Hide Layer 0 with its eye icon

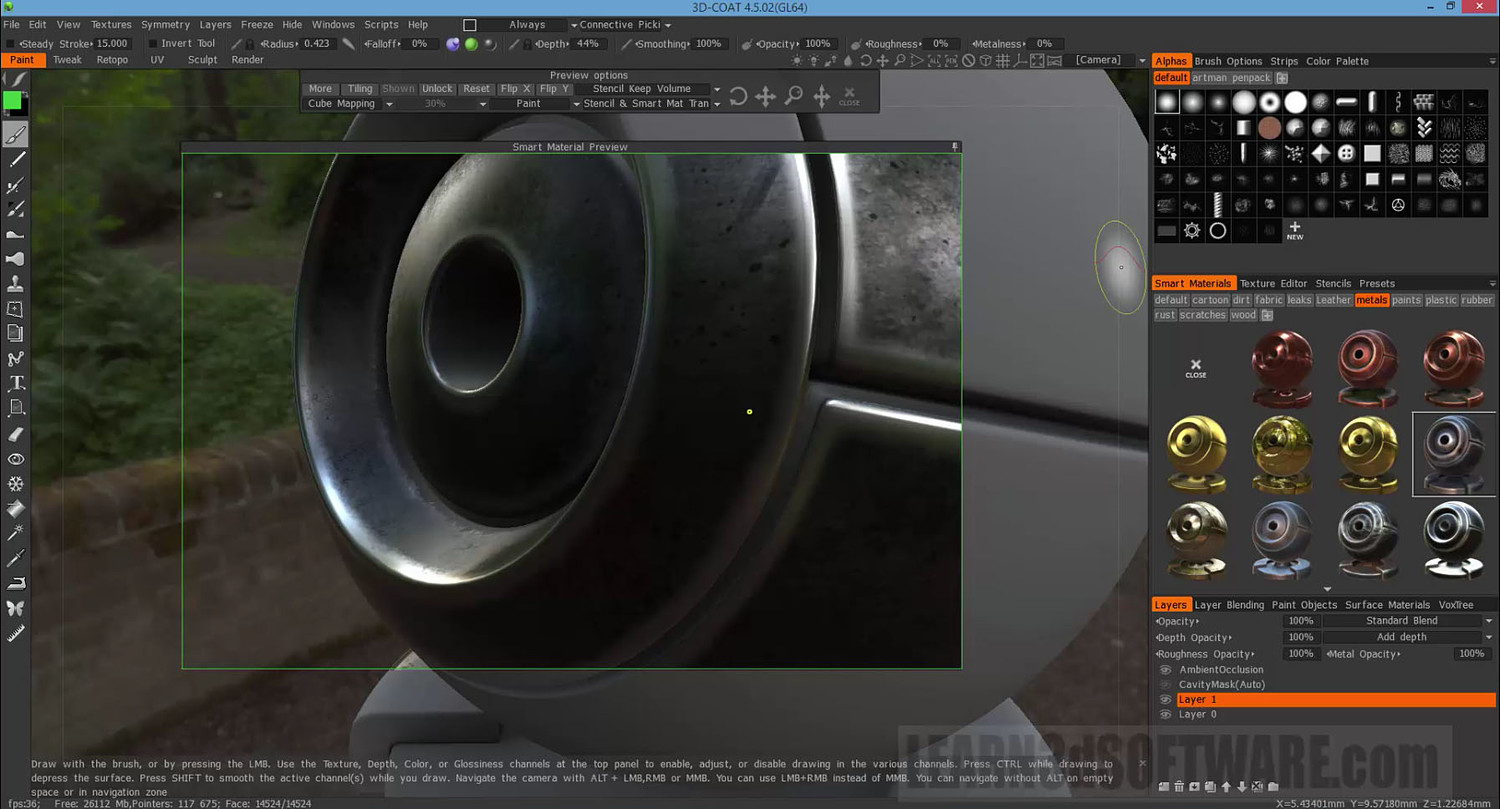coord(1165,715)
